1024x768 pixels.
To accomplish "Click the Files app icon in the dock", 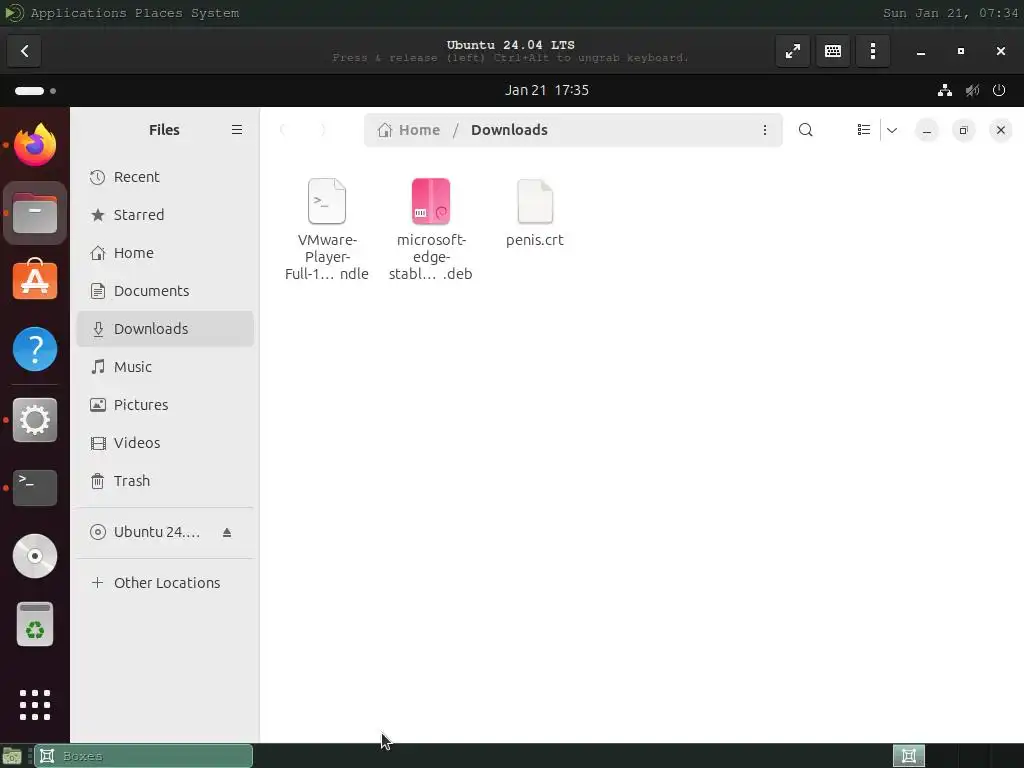I will tap(35, 214).
